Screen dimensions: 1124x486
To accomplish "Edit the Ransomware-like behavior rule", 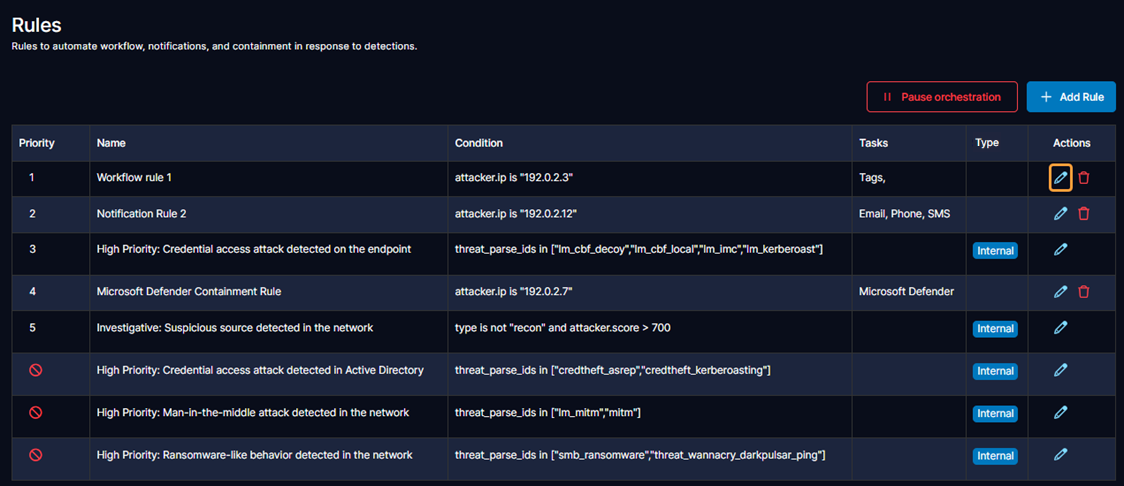I will 1060,454.
